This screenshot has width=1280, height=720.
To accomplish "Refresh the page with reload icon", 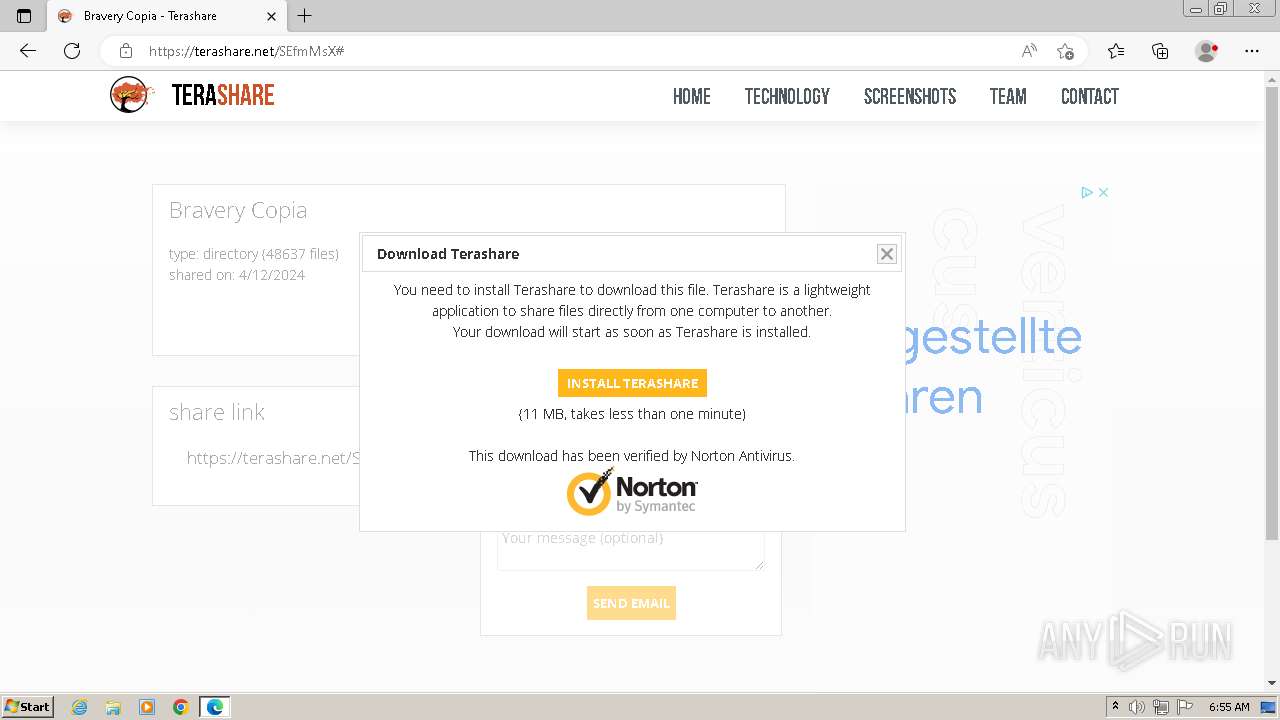I will click(x=72, y=51).
